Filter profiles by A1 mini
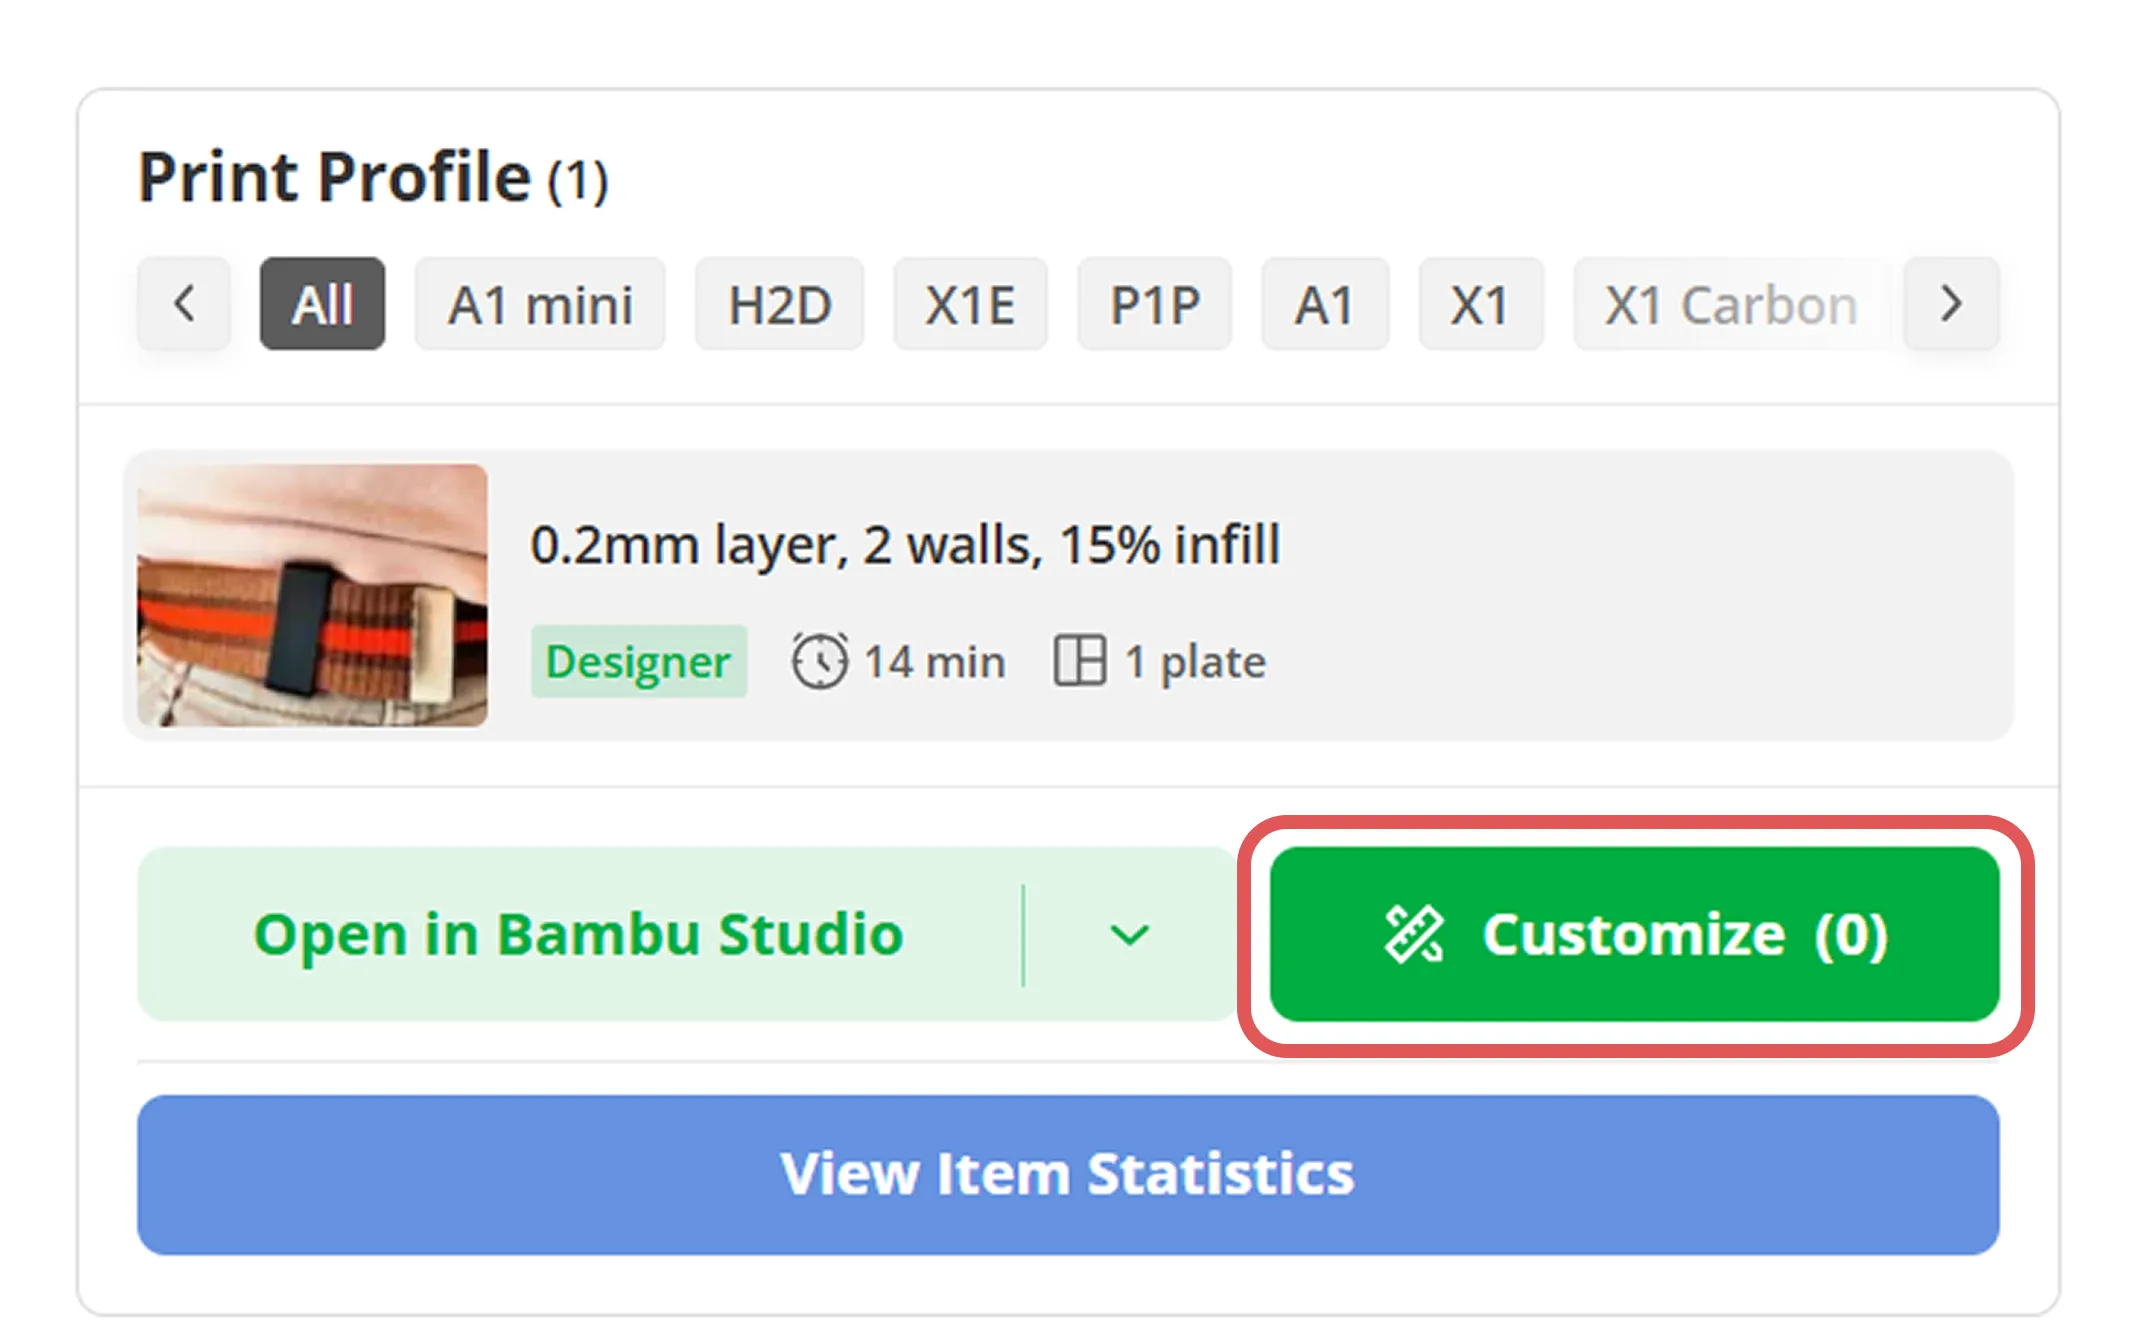The width and height of the screenshot is (2146, 1340). click(540, 304)
